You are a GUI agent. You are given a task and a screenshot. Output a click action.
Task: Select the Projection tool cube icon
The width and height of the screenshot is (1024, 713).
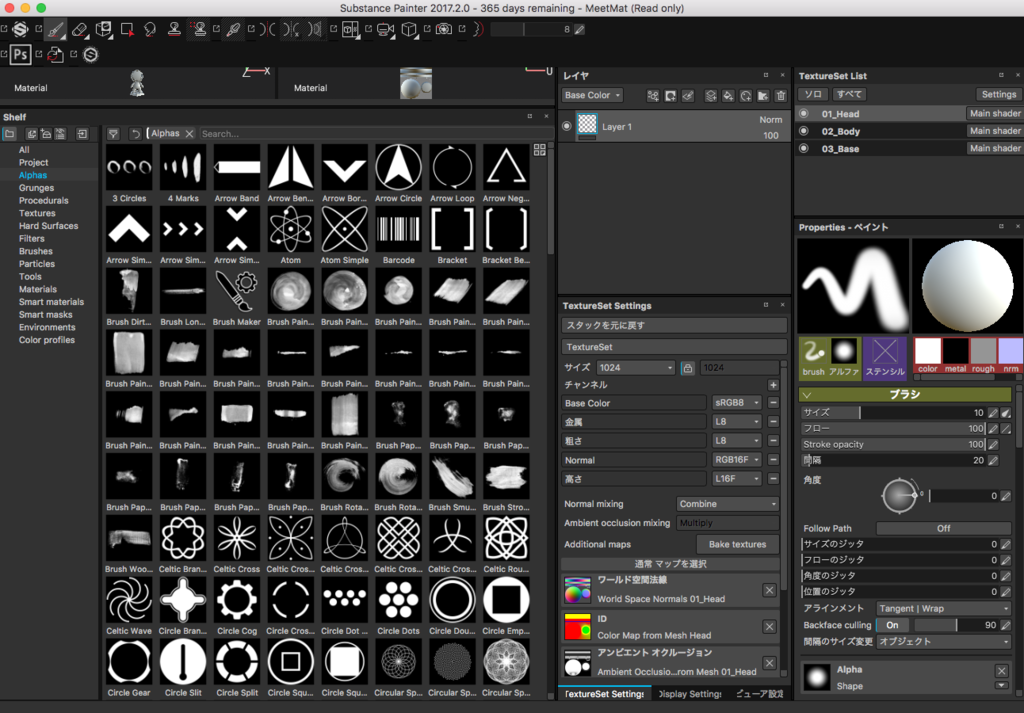coord(103,29)
